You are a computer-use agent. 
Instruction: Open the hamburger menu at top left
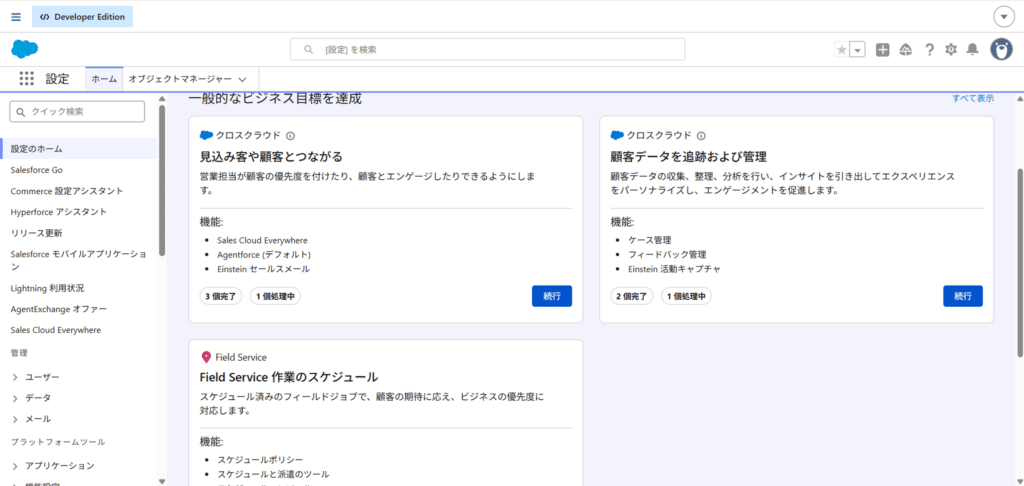[16, 17]
